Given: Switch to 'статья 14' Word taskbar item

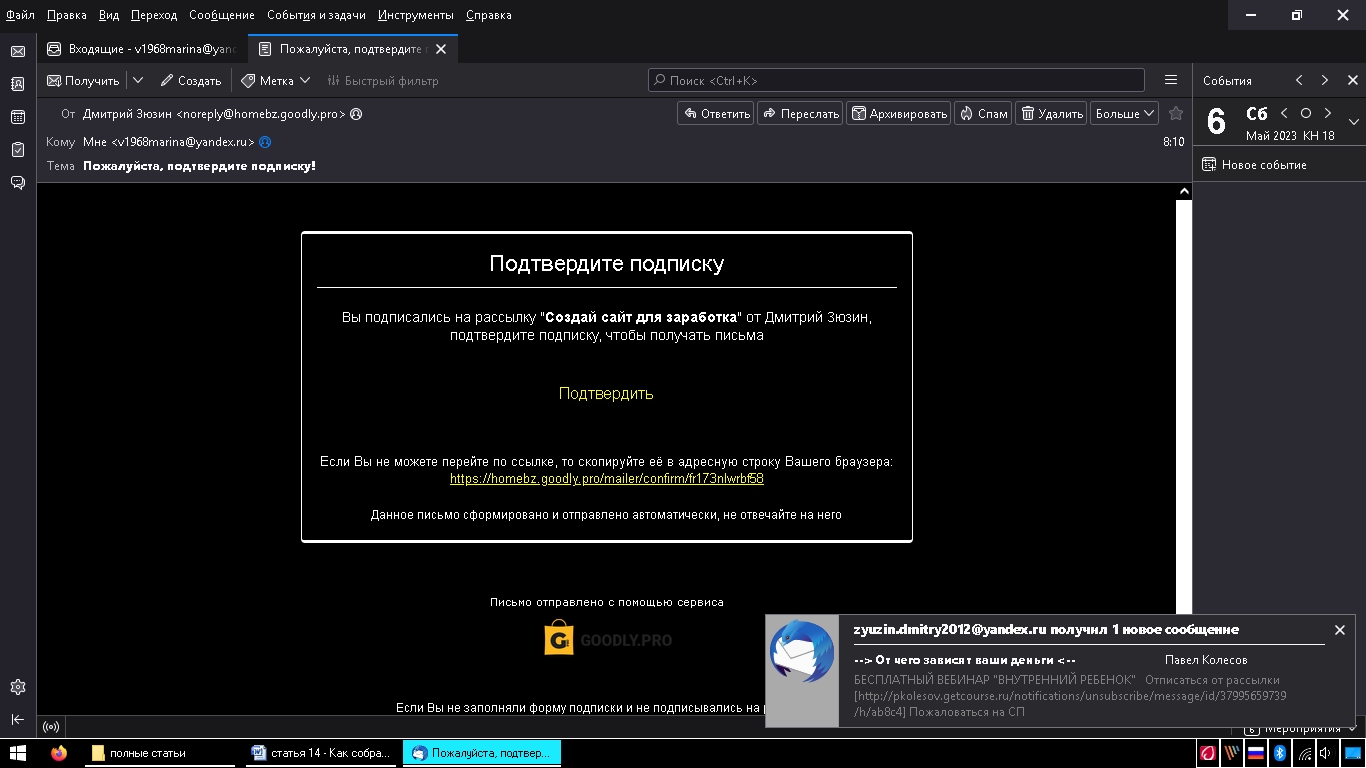Looking at the screenshot, I should click(320, 753).
